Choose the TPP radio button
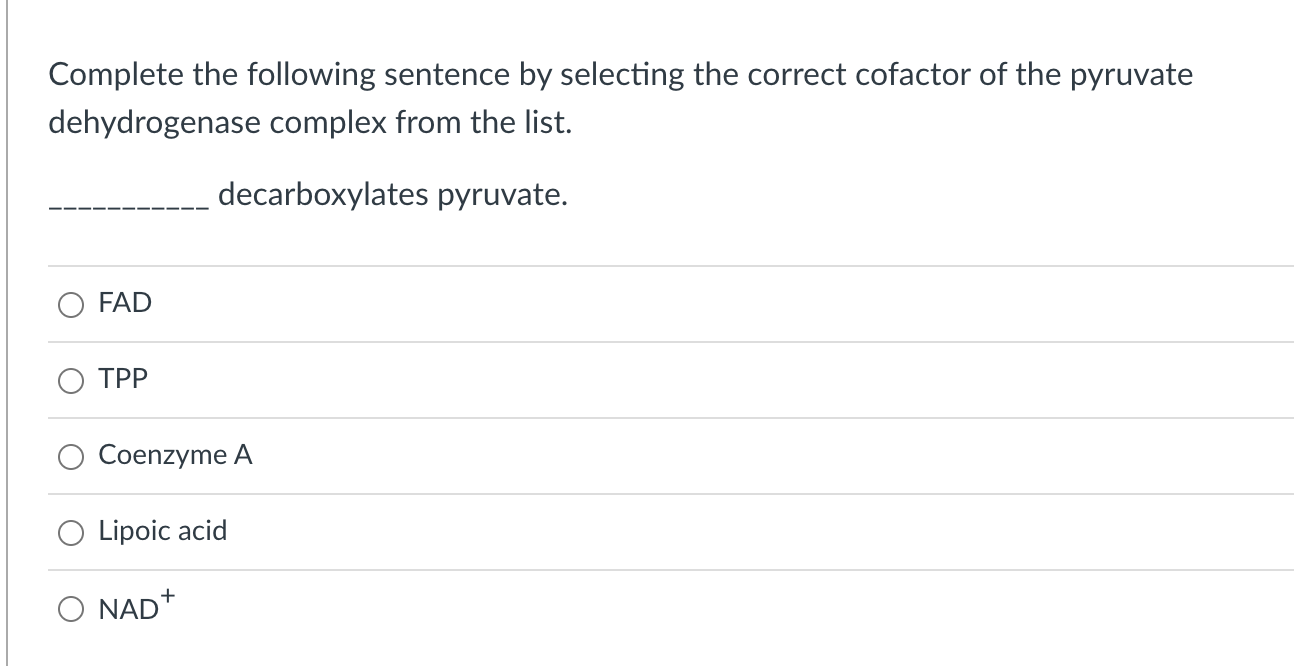Image resolution: width=1294 pixels, height=666 pixels. [71, 380]
